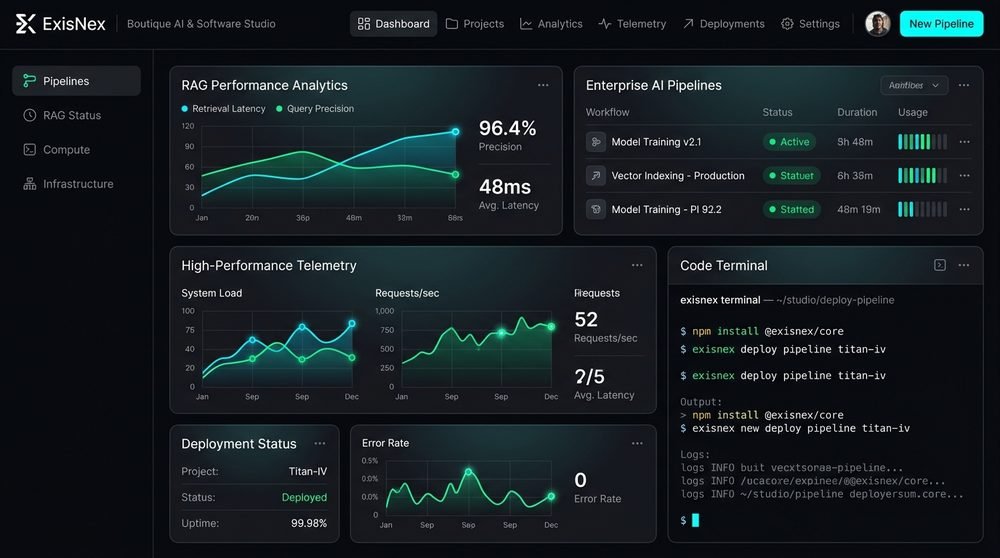Select Pipelines in the sidebar

(76, 81)
